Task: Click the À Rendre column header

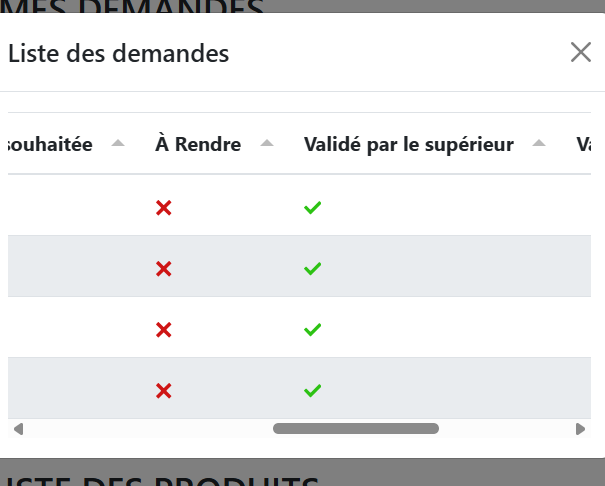Action: (198, 144)
